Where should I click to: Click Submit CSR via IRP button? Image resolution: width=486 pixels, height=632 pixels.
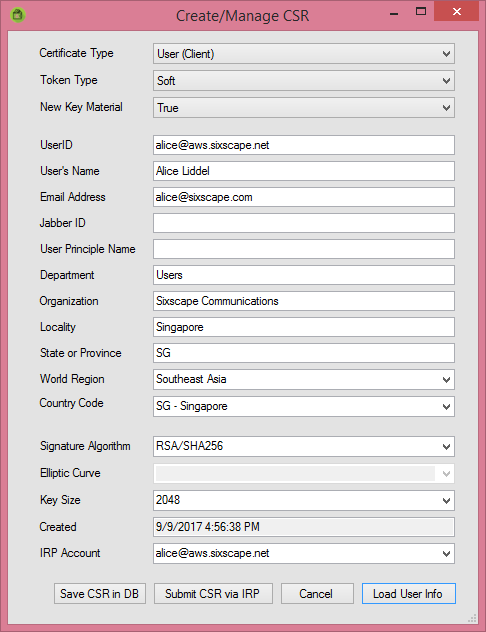tap(213, 594)
